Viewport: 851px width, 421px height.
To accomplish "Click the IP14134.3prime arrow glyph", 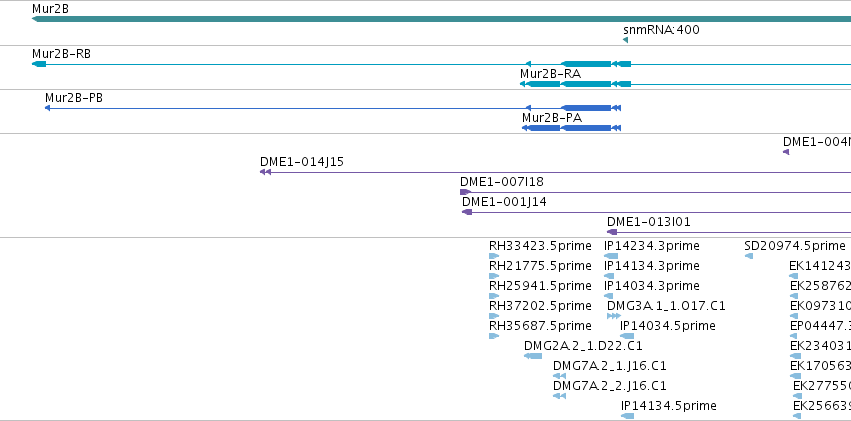I will (609, 276).
